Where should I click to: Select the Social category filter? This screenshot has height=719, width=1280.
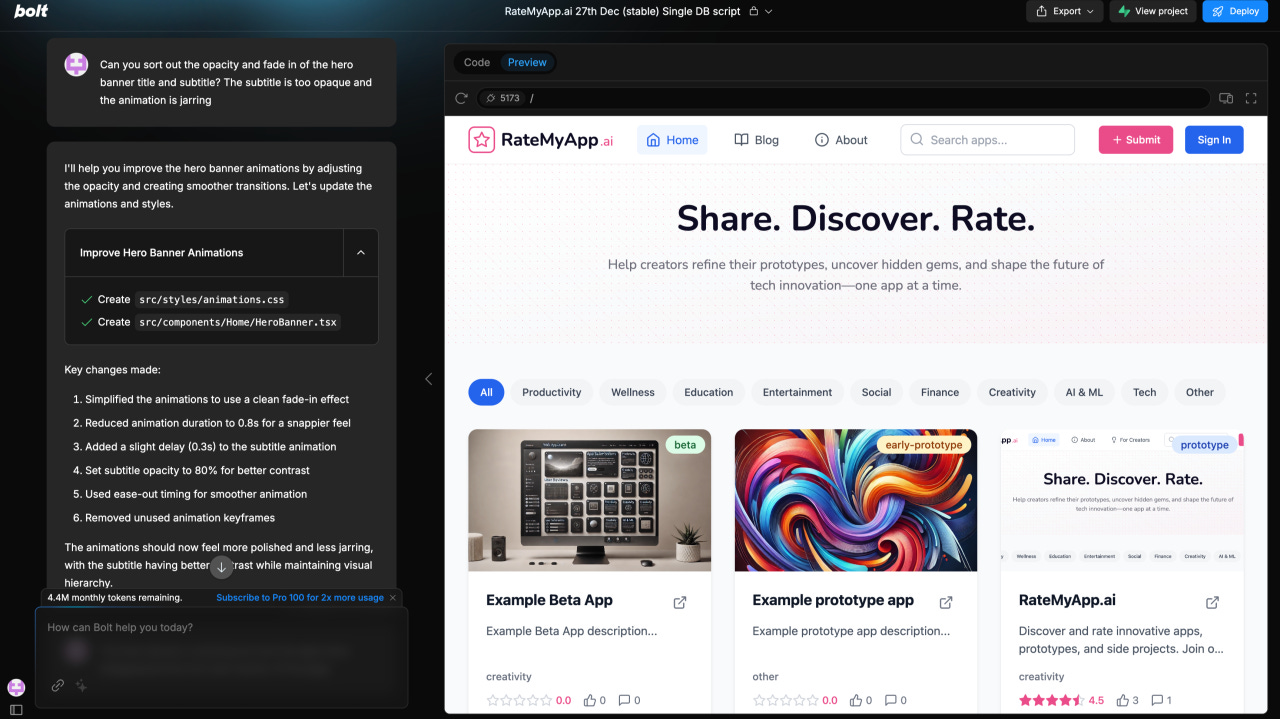tap(876, 392)
